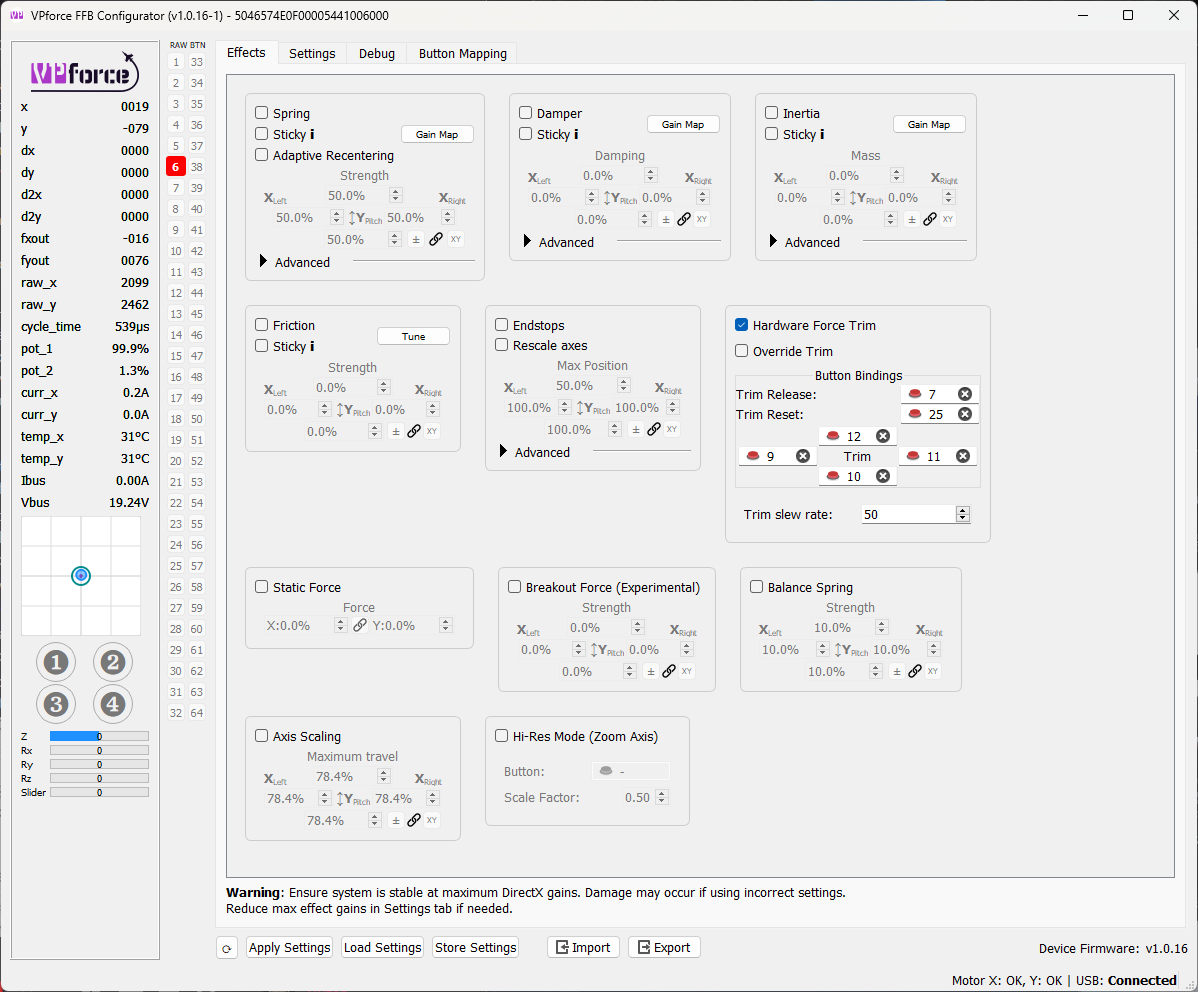Click the link icon in Endstops panel
The height and width of the screenshot is (992, 1198).
click(654, 430)
